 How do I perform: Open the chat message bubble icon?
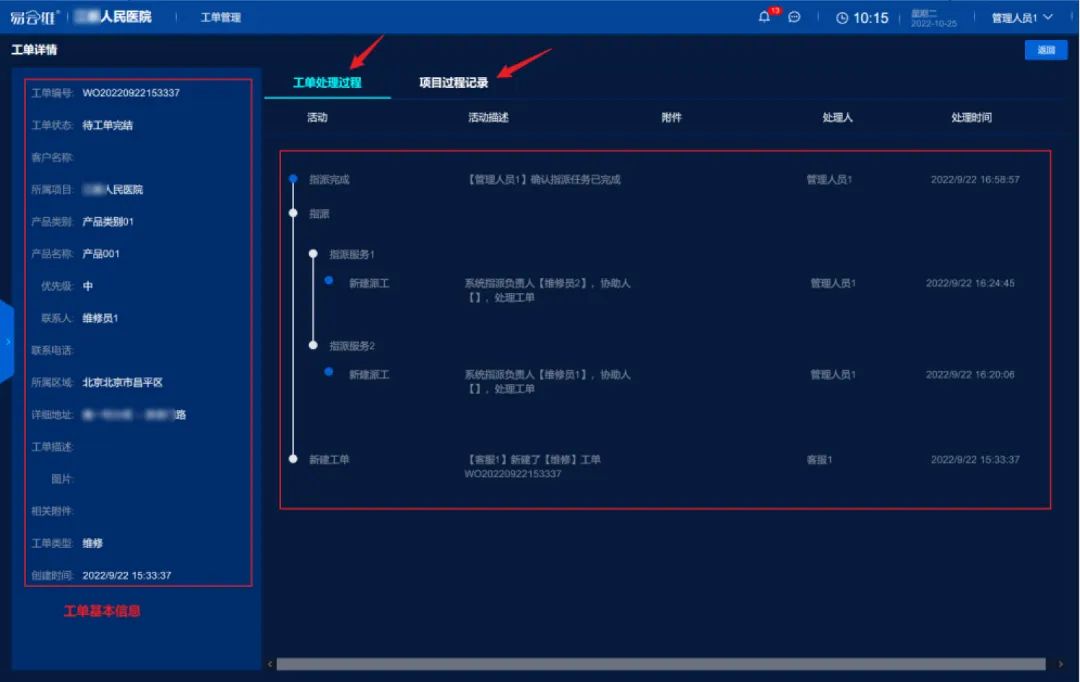pos(794,17)
